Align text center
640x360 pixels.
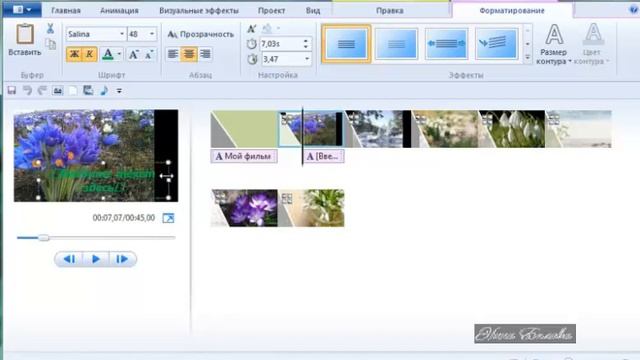coord(189,53)
